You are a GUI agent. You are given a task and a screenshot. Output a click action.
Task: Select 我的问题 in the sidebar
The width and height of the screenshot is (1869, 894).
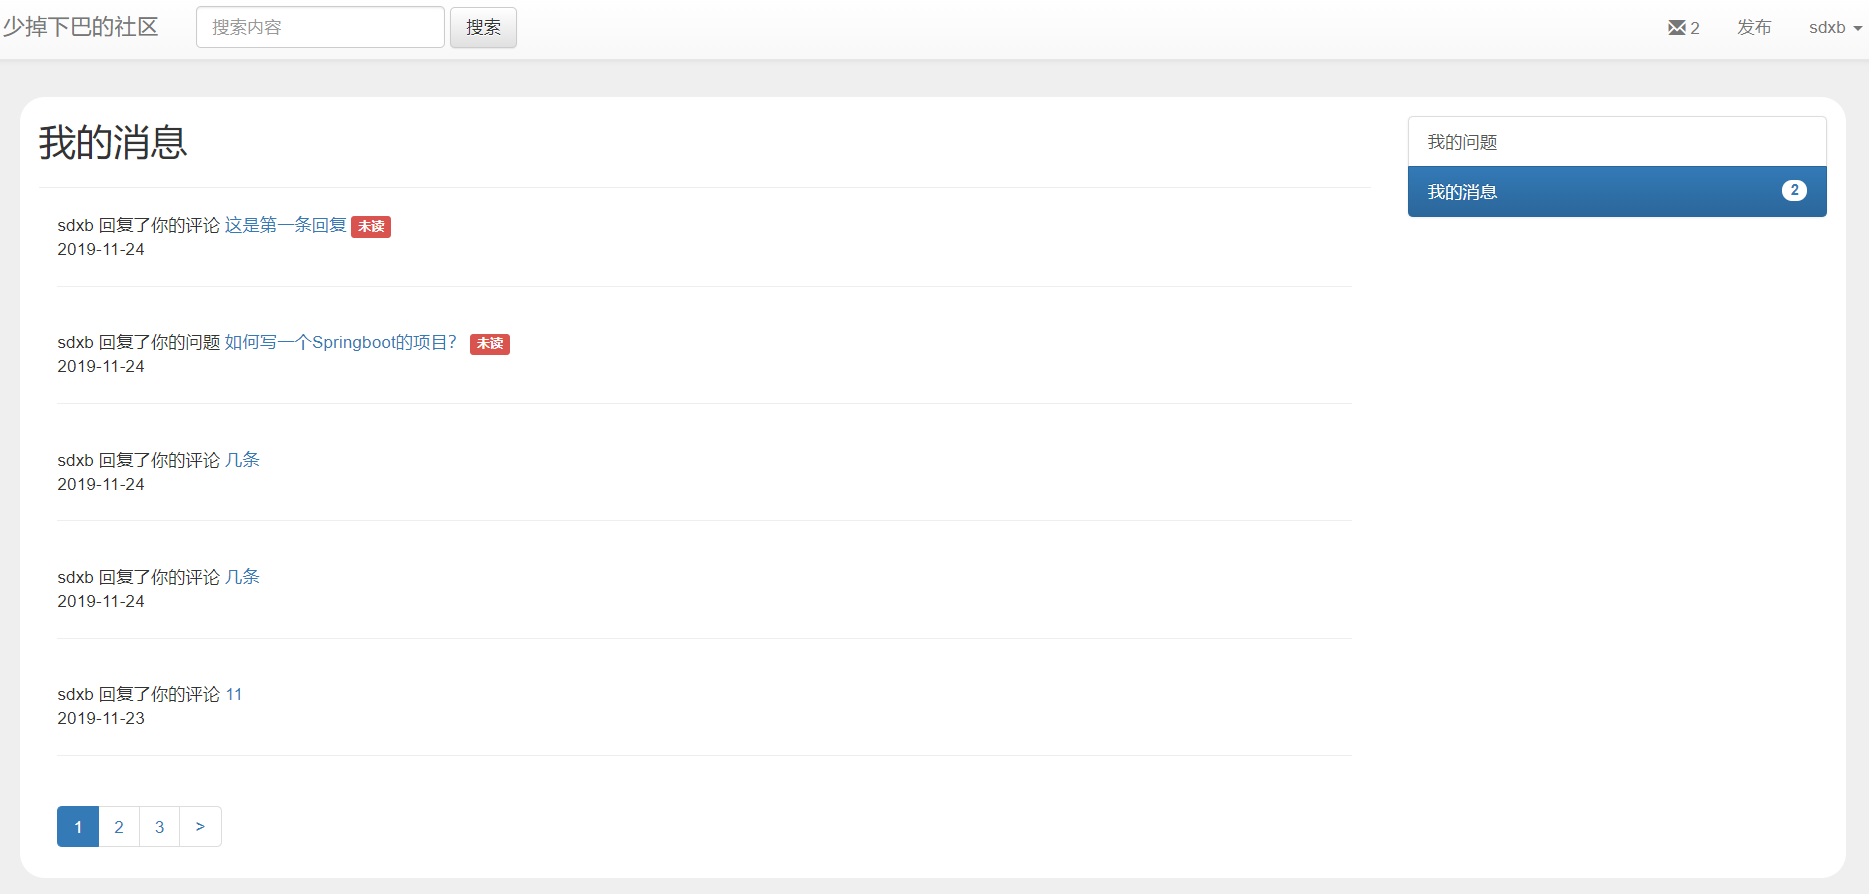(x=1617, y=142)
